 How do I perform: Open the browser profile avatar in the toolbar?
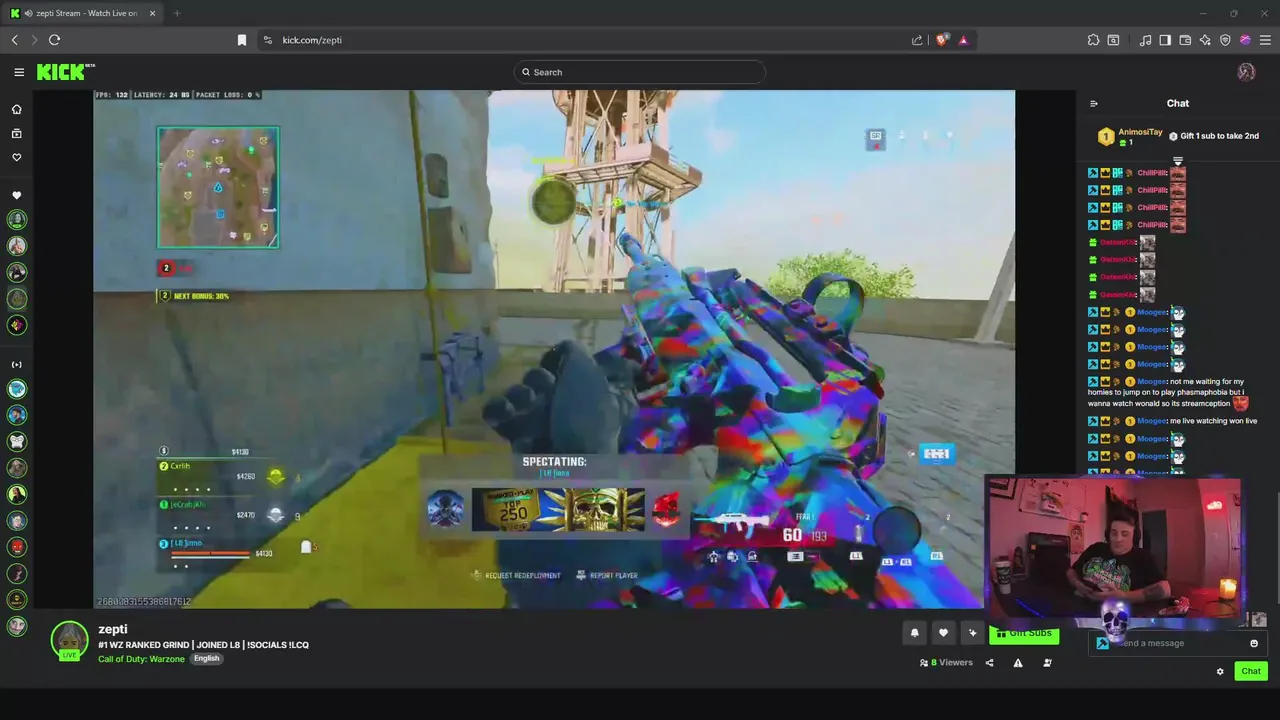tap(1245, 40)
